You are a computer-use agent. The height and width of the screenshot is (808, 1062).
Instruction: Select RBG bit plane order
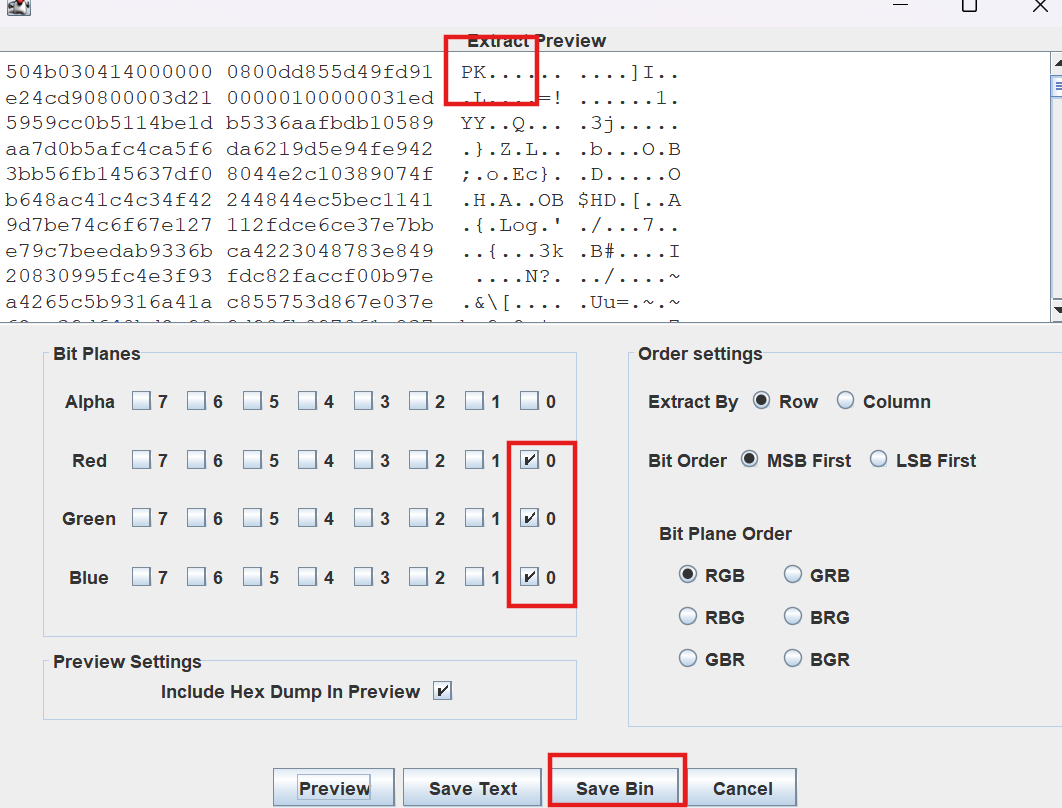[x=687, y=616]
